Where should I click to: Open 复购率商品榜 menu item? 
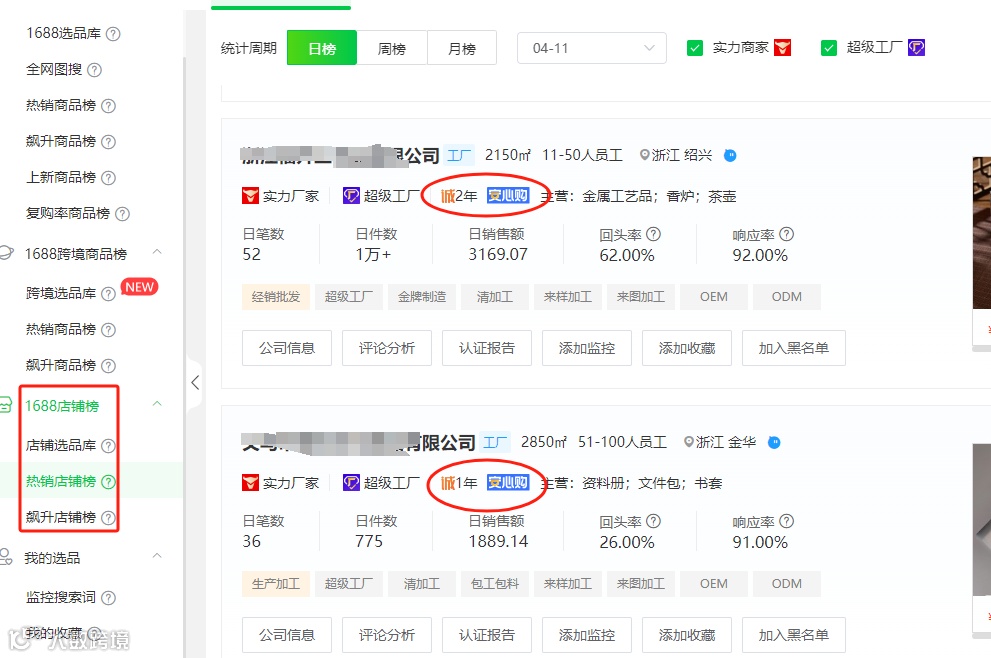point(68,214)
